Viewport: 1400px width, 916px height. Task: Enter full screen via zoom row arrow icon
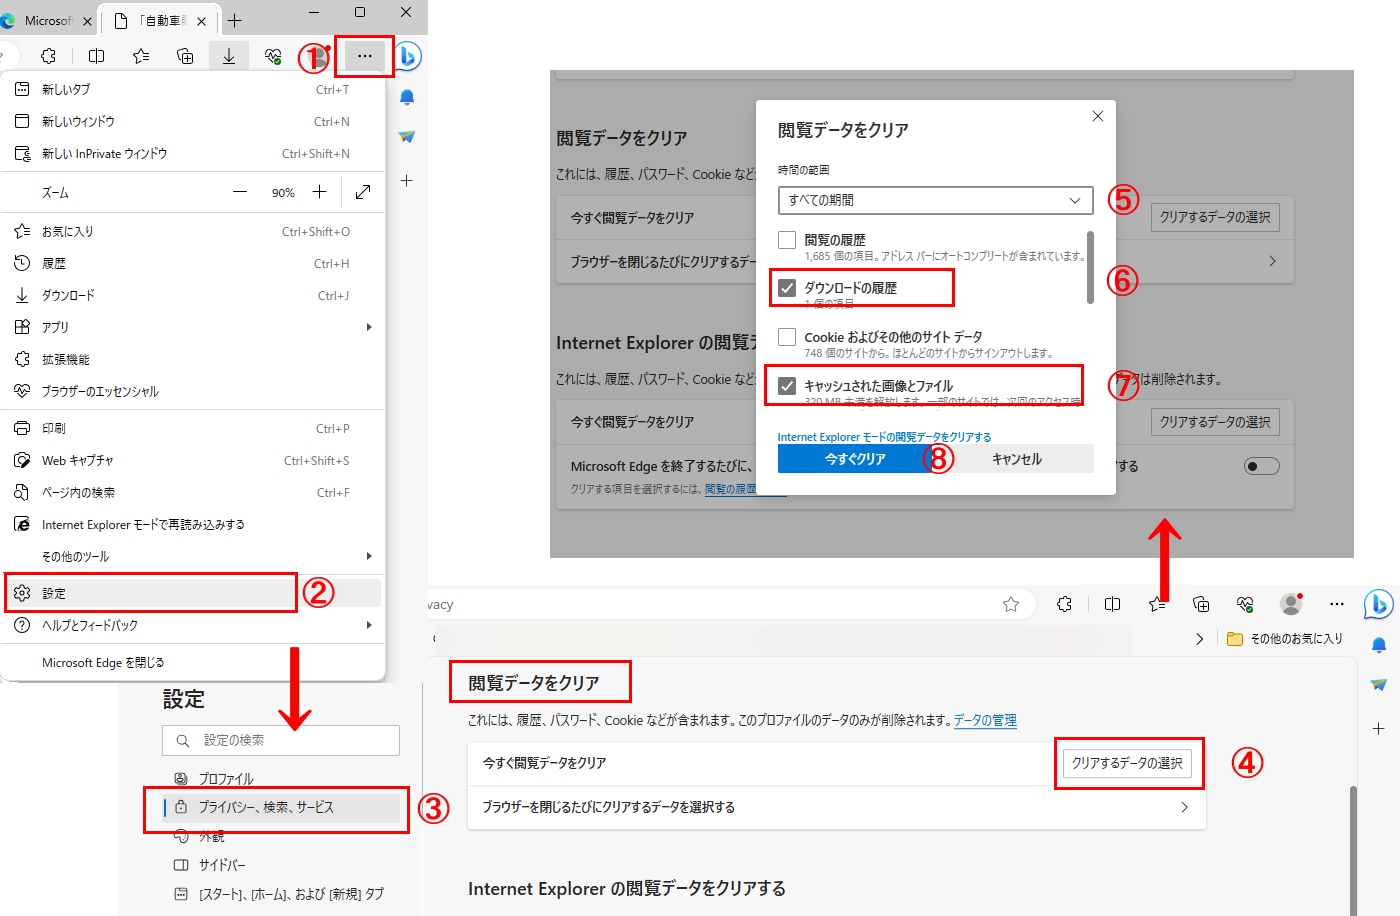363,192
